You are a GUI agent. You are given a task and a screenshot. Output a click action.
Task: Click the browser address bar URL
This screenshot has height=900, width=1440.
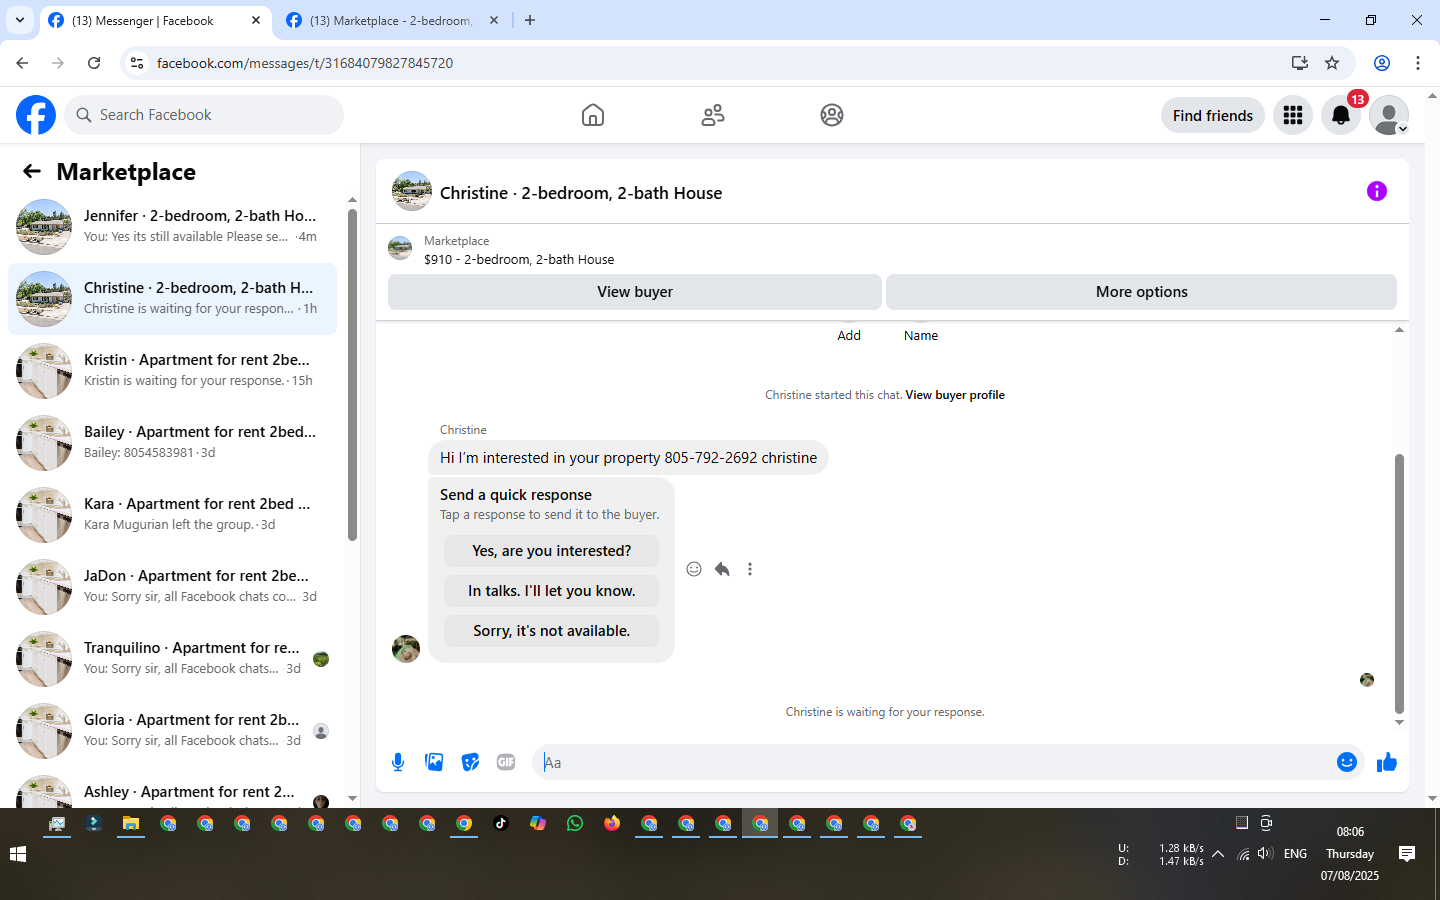point(305,63)
